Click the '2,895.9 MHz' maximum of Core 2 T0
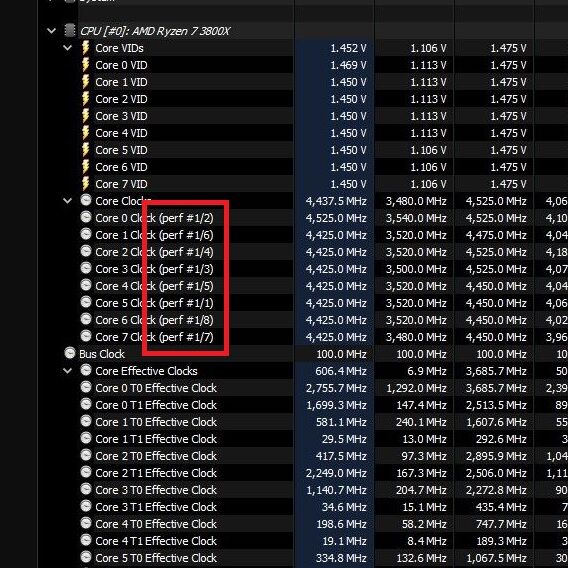This screenshot has width=568, height=568. [x=496, y=456]
